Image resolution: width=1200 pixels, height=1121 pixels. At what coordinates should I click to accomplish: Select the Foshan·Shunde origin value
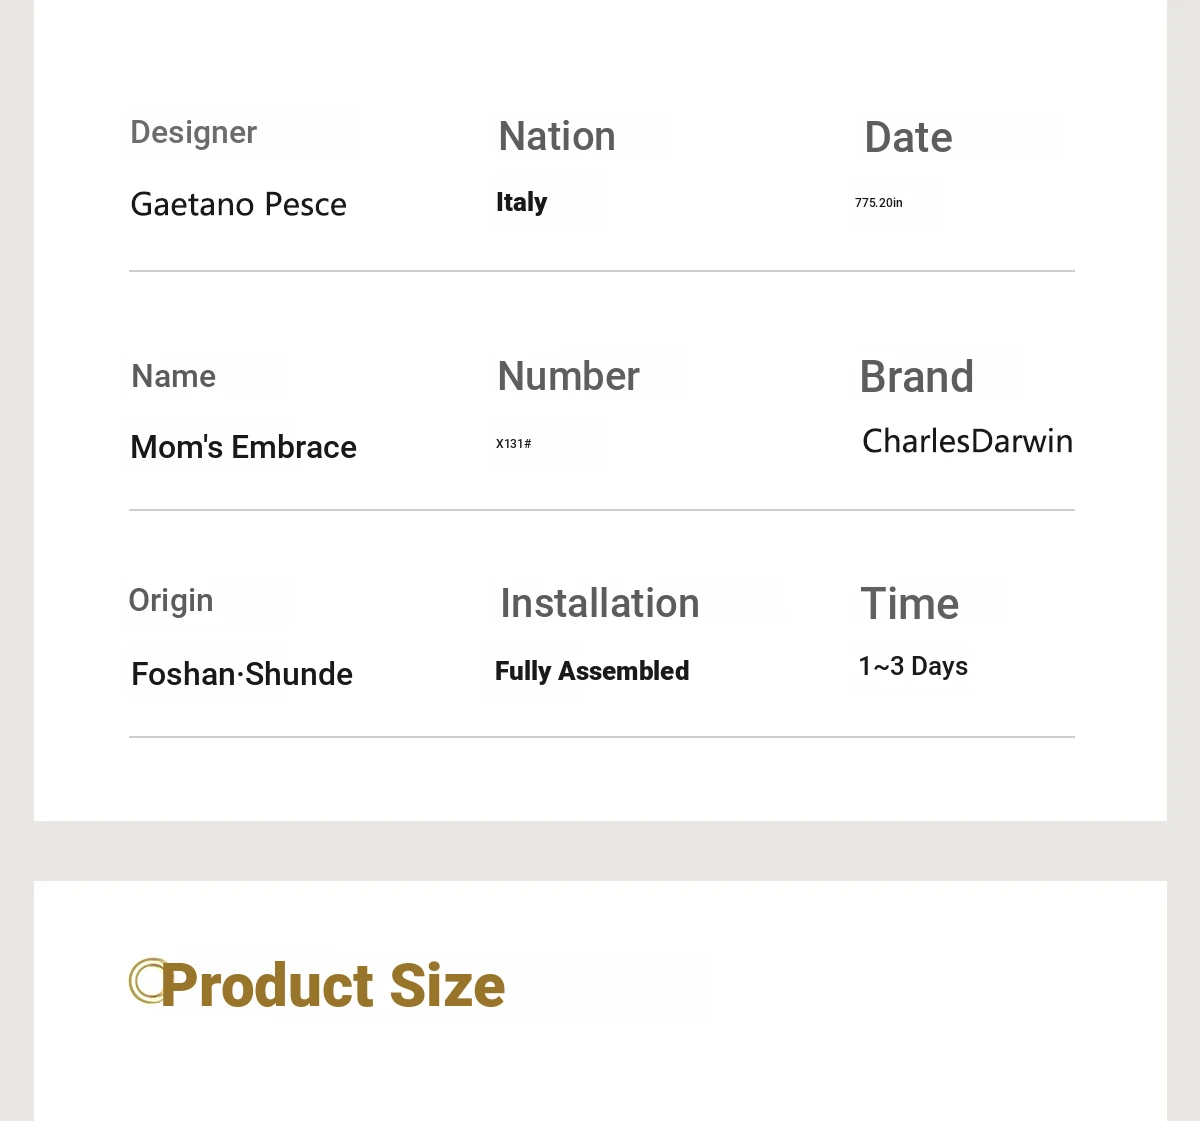coord(242,674)
